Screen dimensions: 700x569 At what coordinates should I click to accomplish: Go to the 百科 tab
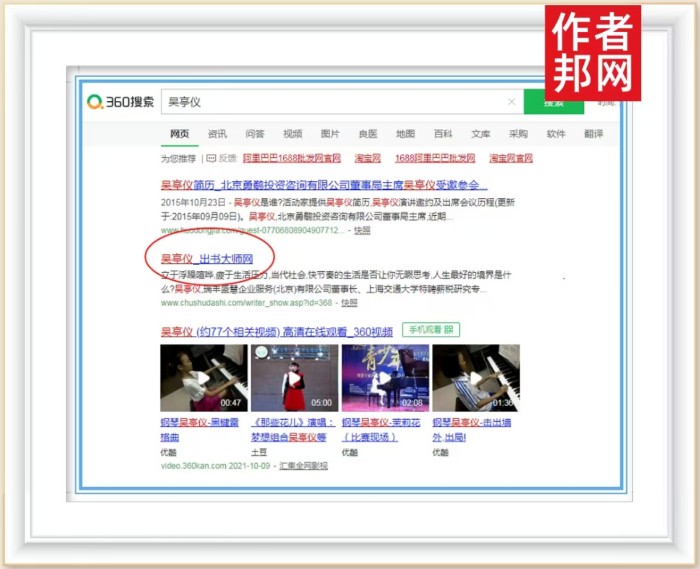pyautogui.click(x=443, y=134)
